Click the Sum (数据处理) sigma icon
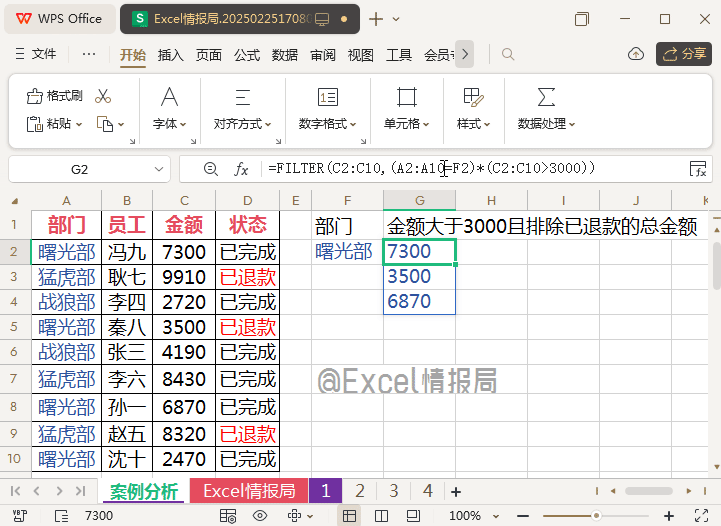Viewport: 721px width, 526px height. point(546,96)
